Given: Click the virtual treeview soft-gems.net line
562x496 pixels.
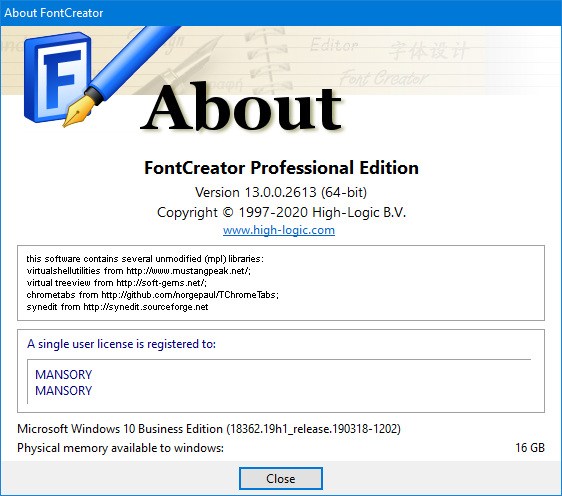Looking at the screenshot, I should pos(116,283).
